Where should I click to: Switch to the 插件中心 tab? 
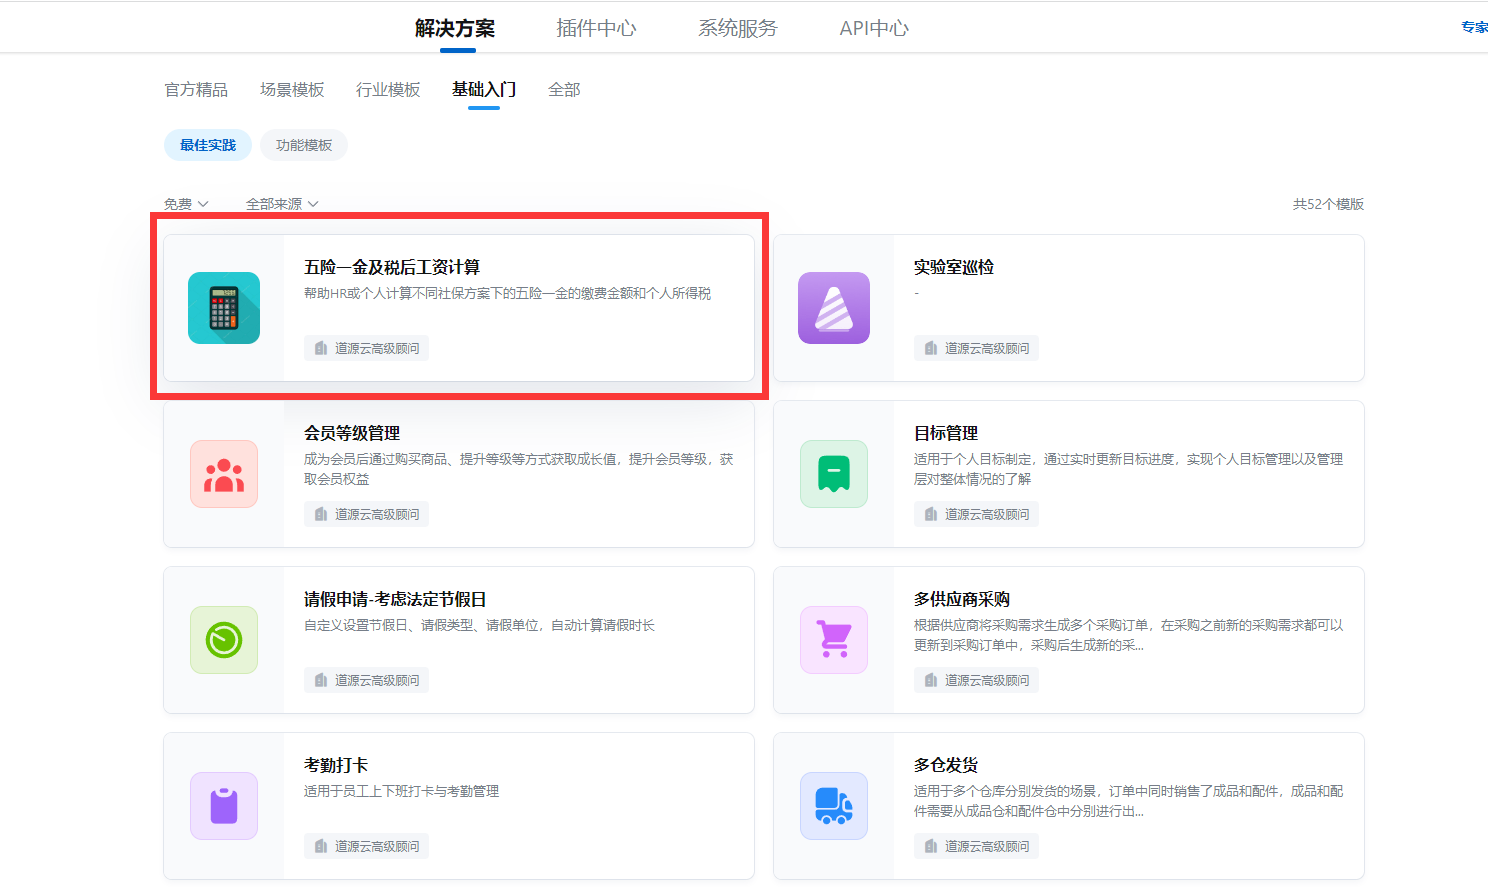596,28
